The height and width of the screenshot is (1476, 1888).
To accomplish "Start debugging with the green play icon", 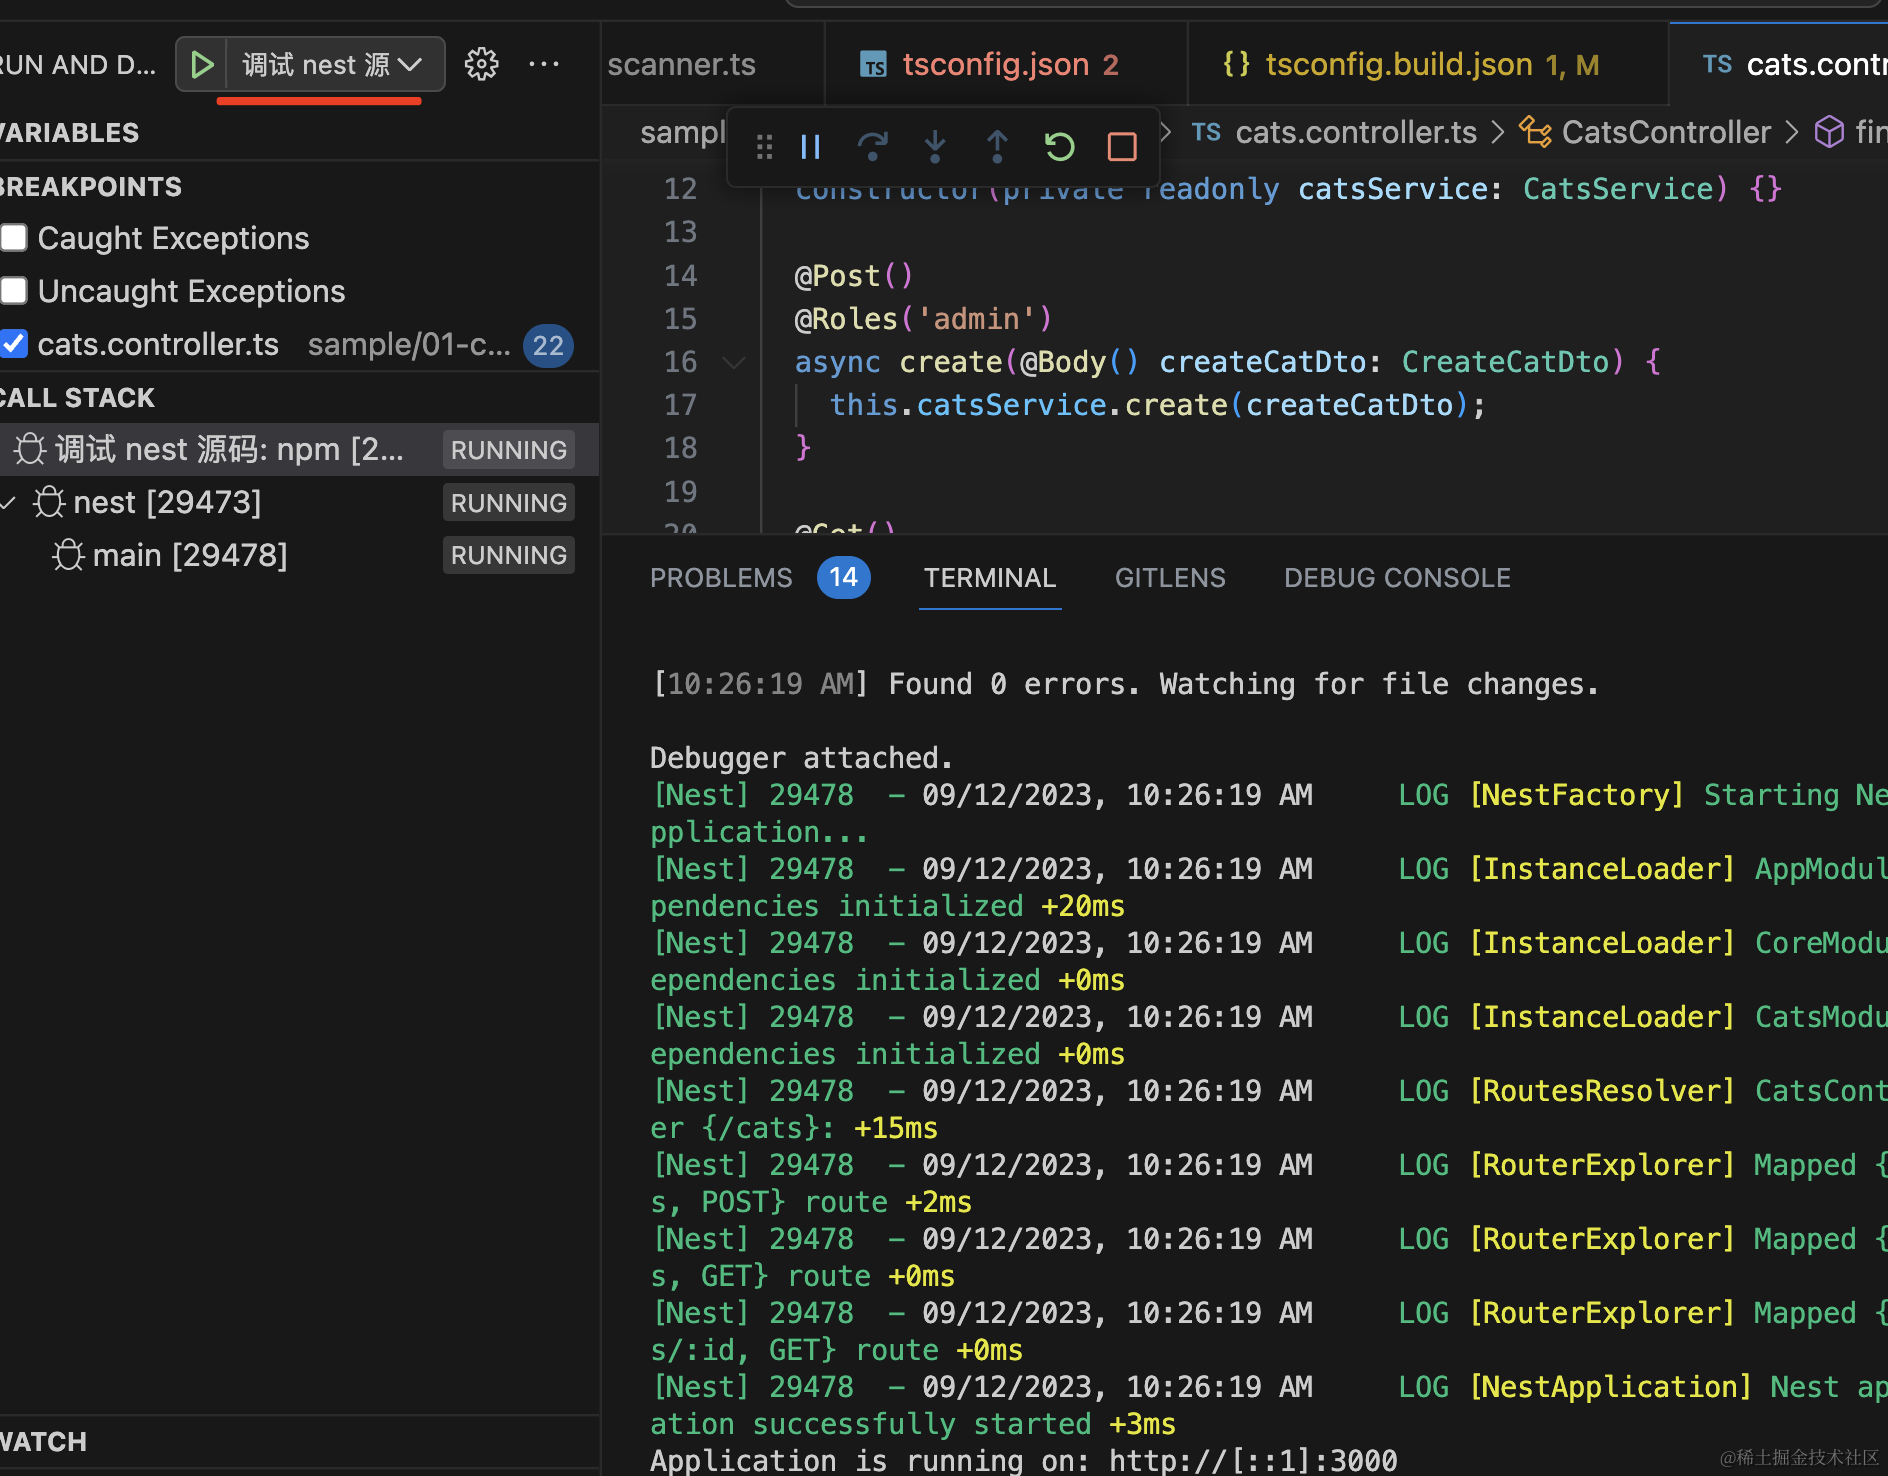I will click(202, 65).
